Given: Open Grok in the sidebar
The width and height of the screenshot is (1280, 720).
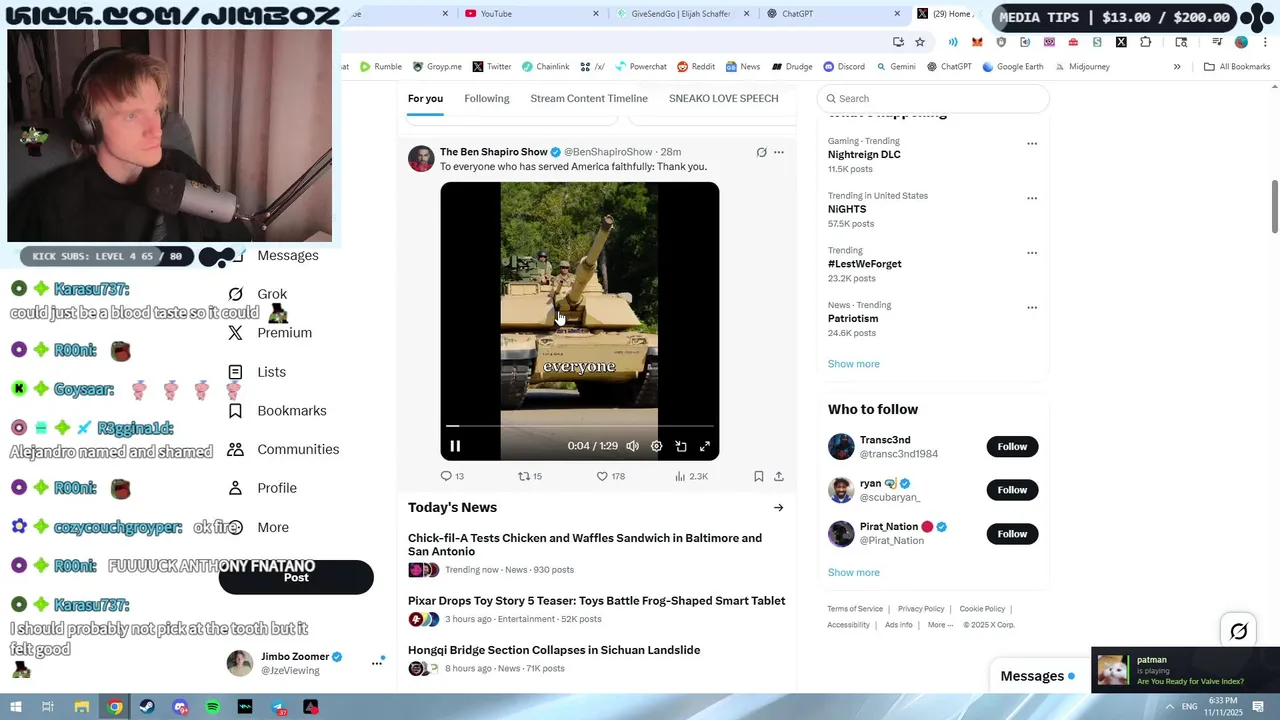Looking at the screenshot, I should (x=258, y=294).
